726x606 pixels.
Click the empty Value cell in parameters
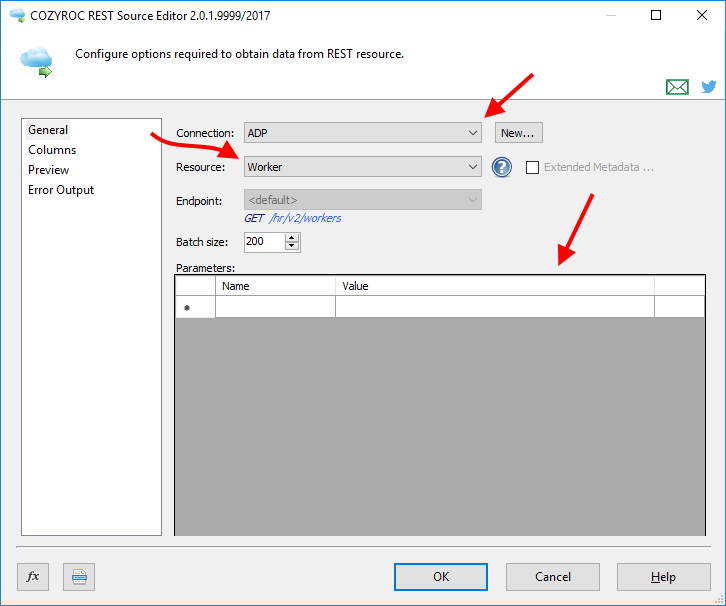[x=495, y=307]
